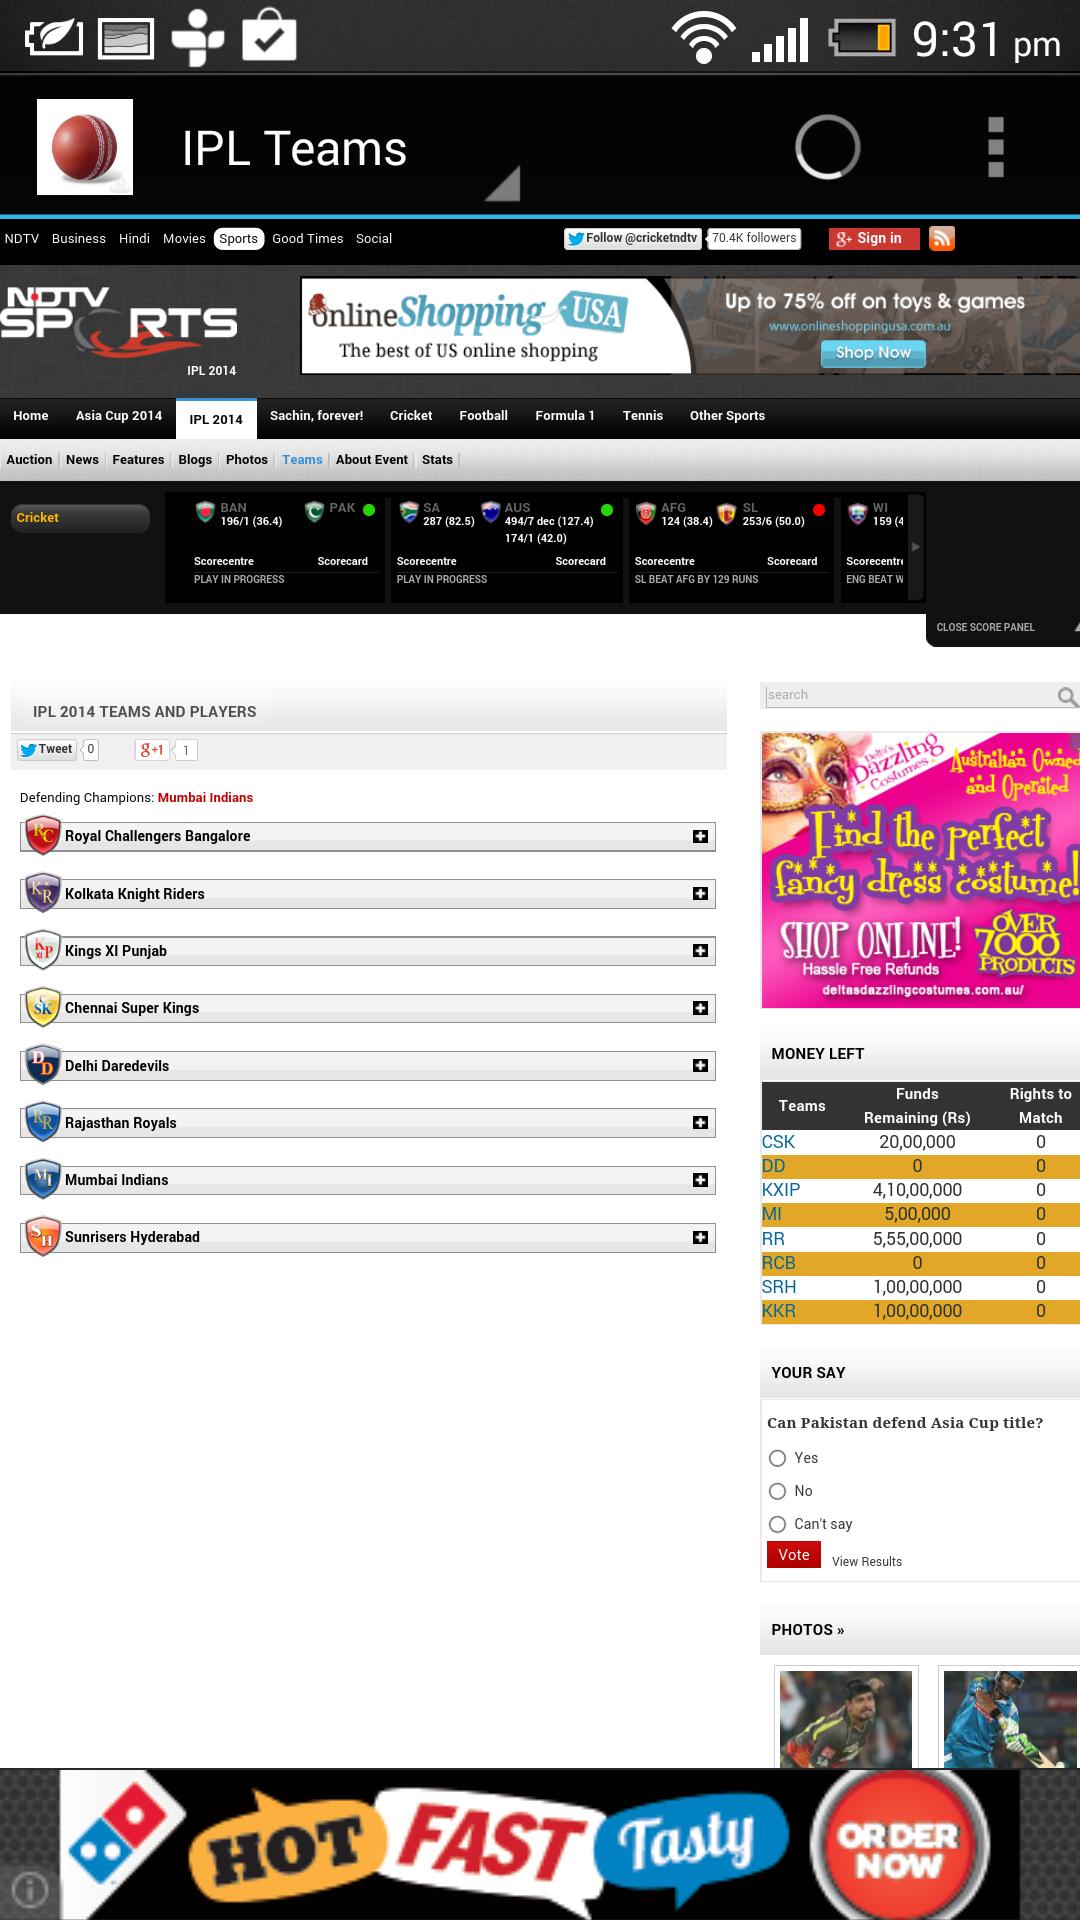
Task: Click KXIP in Money Left table
Action: [781, 1190]
